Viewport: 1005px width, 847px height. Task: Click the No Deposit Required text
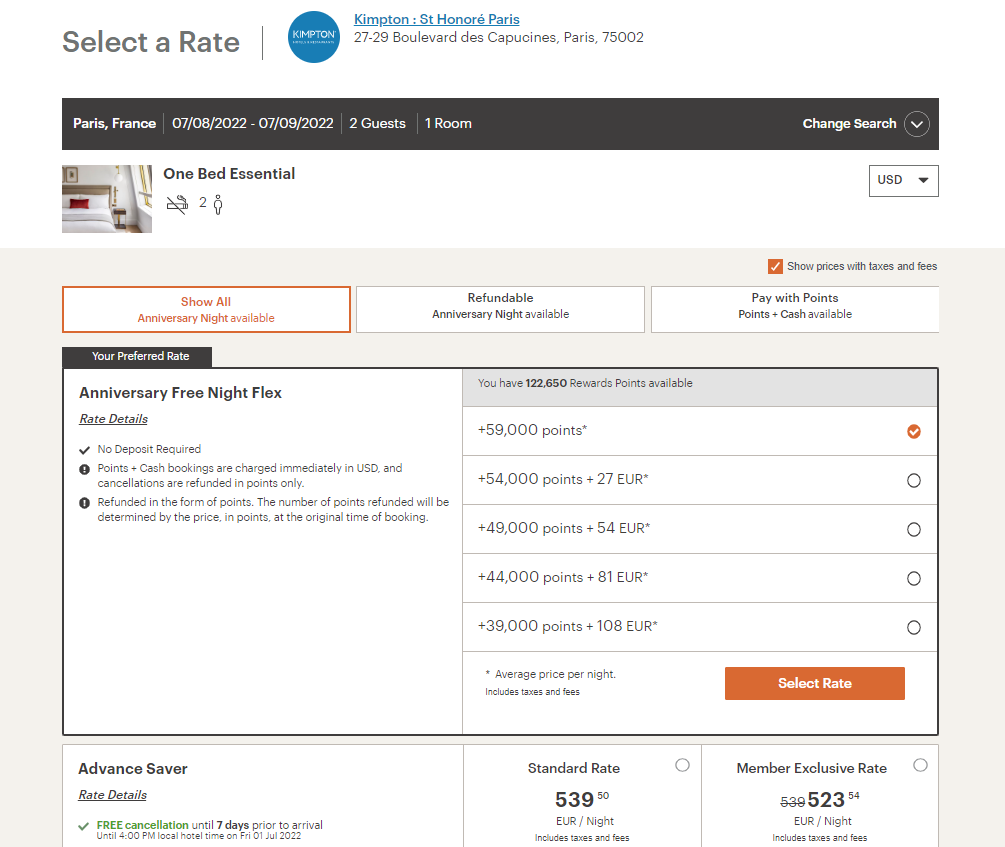149,449
